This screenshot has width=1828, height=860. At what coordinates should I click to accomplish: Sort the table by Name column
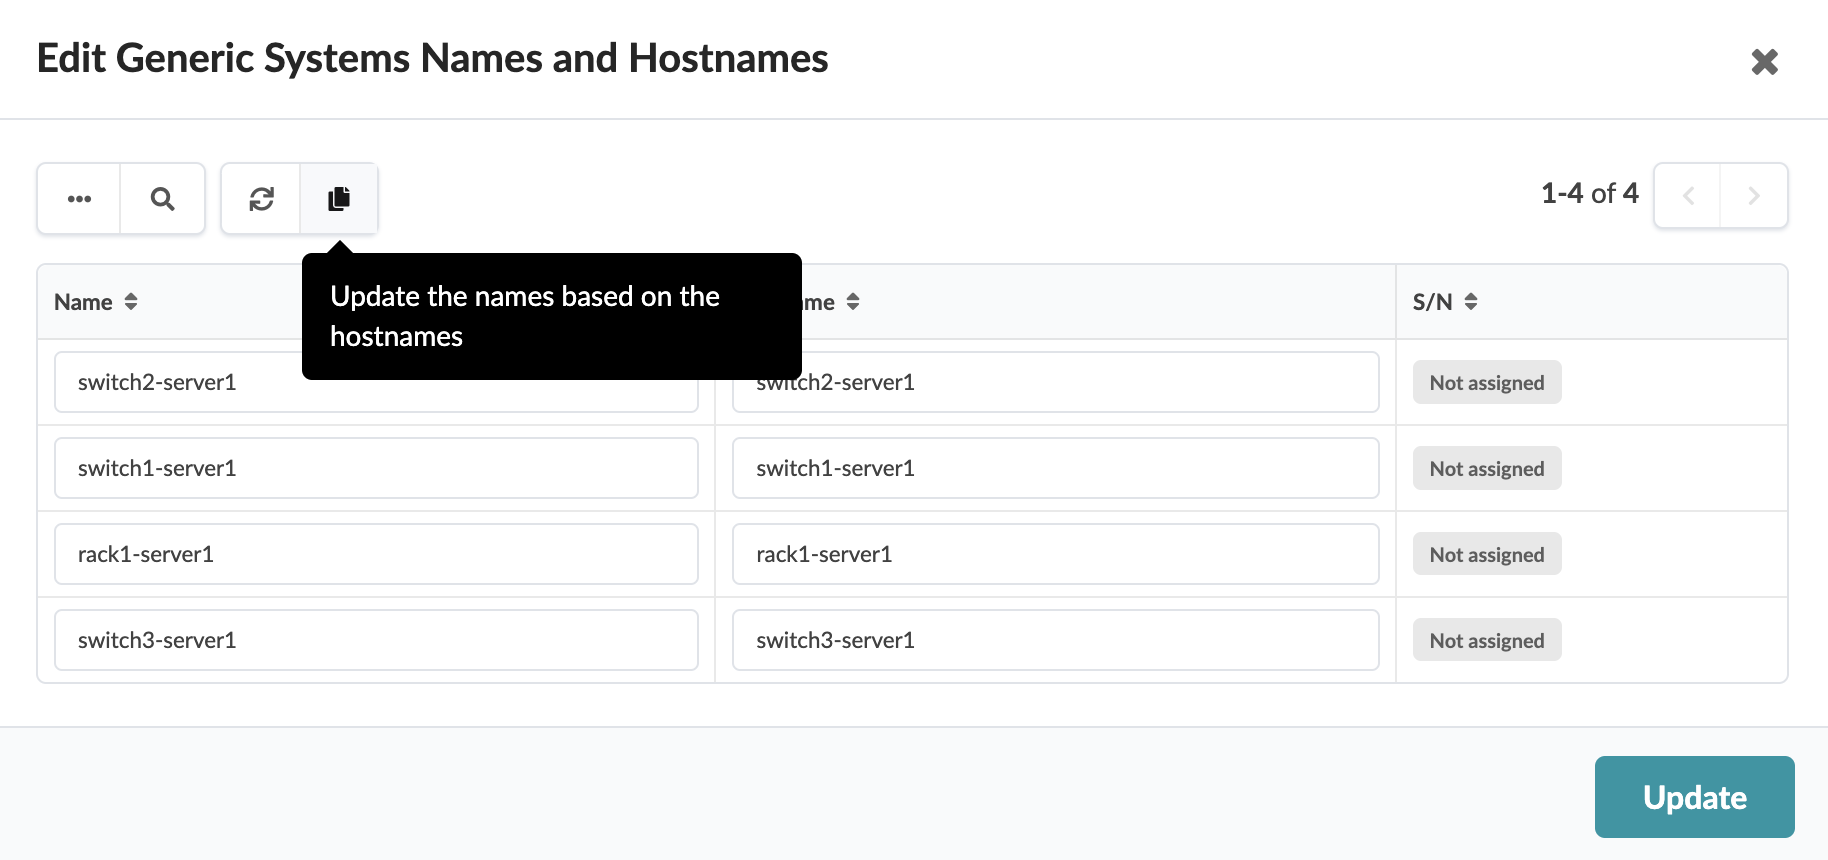tap(95, 301)
